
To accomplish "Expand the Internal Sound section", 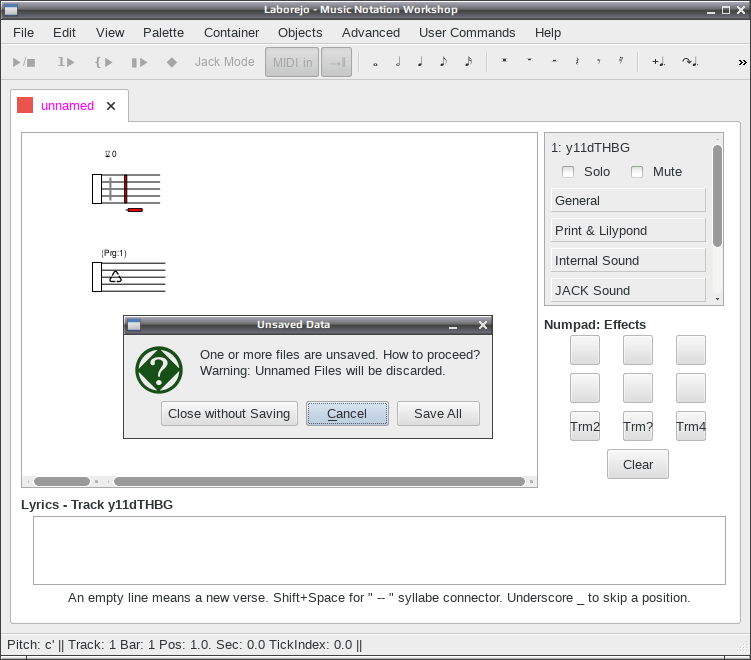I will point(628,260).
